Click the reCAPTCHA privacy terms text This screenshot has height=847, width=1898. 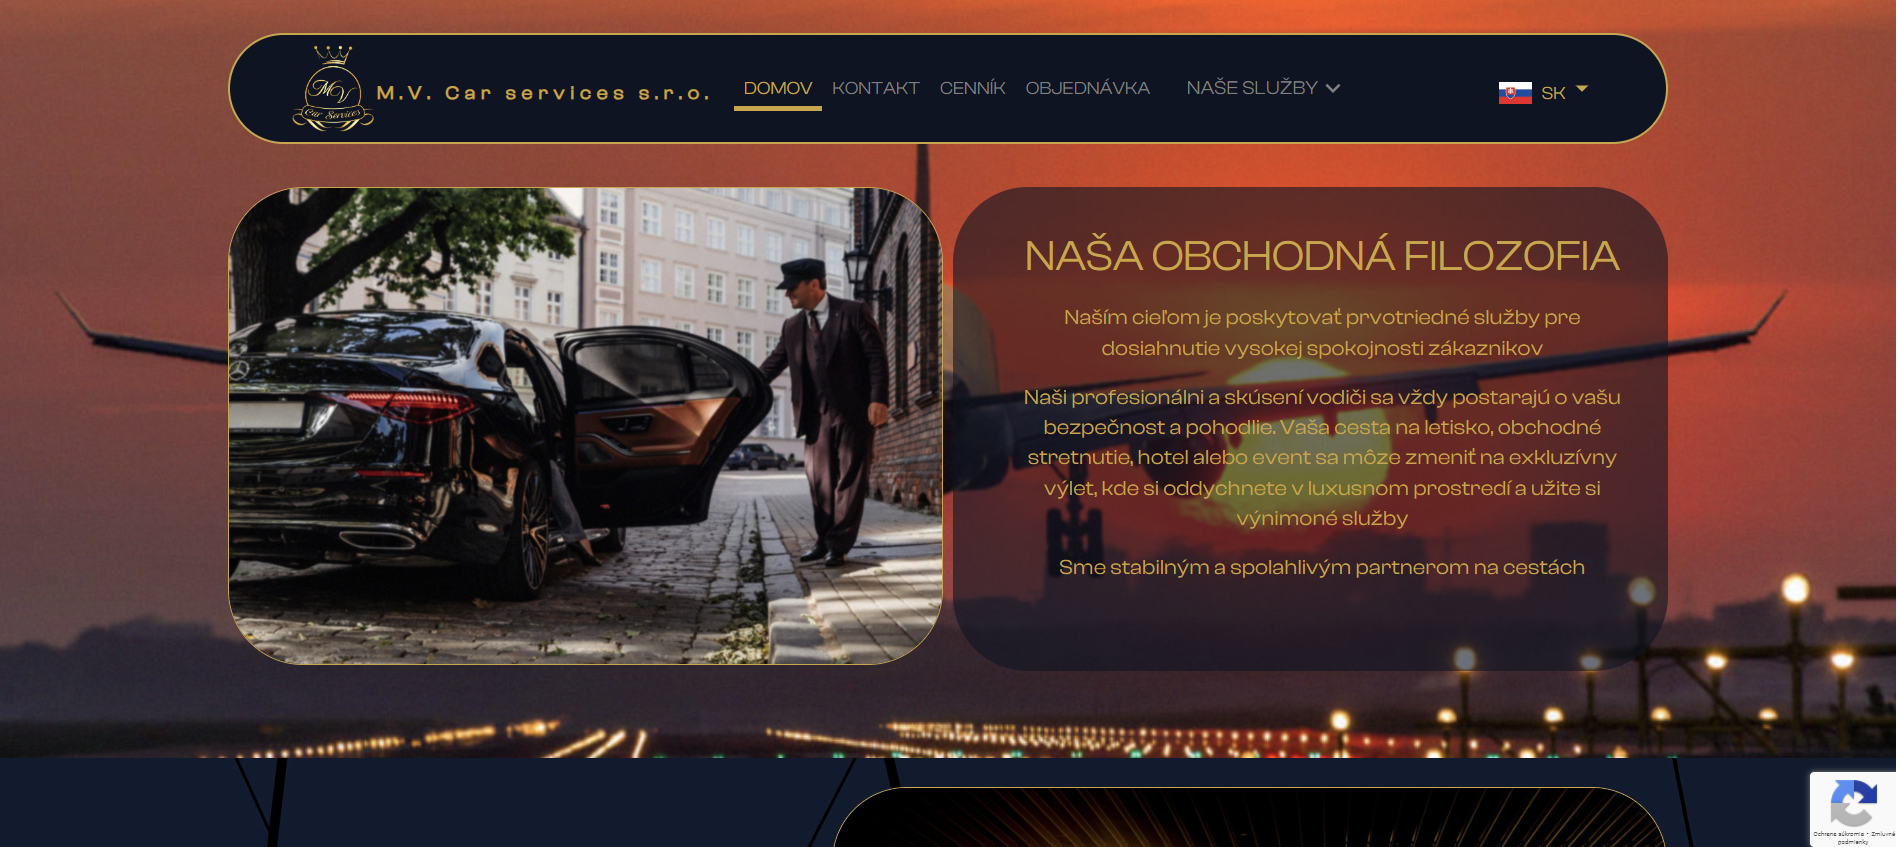(1853, 837)
